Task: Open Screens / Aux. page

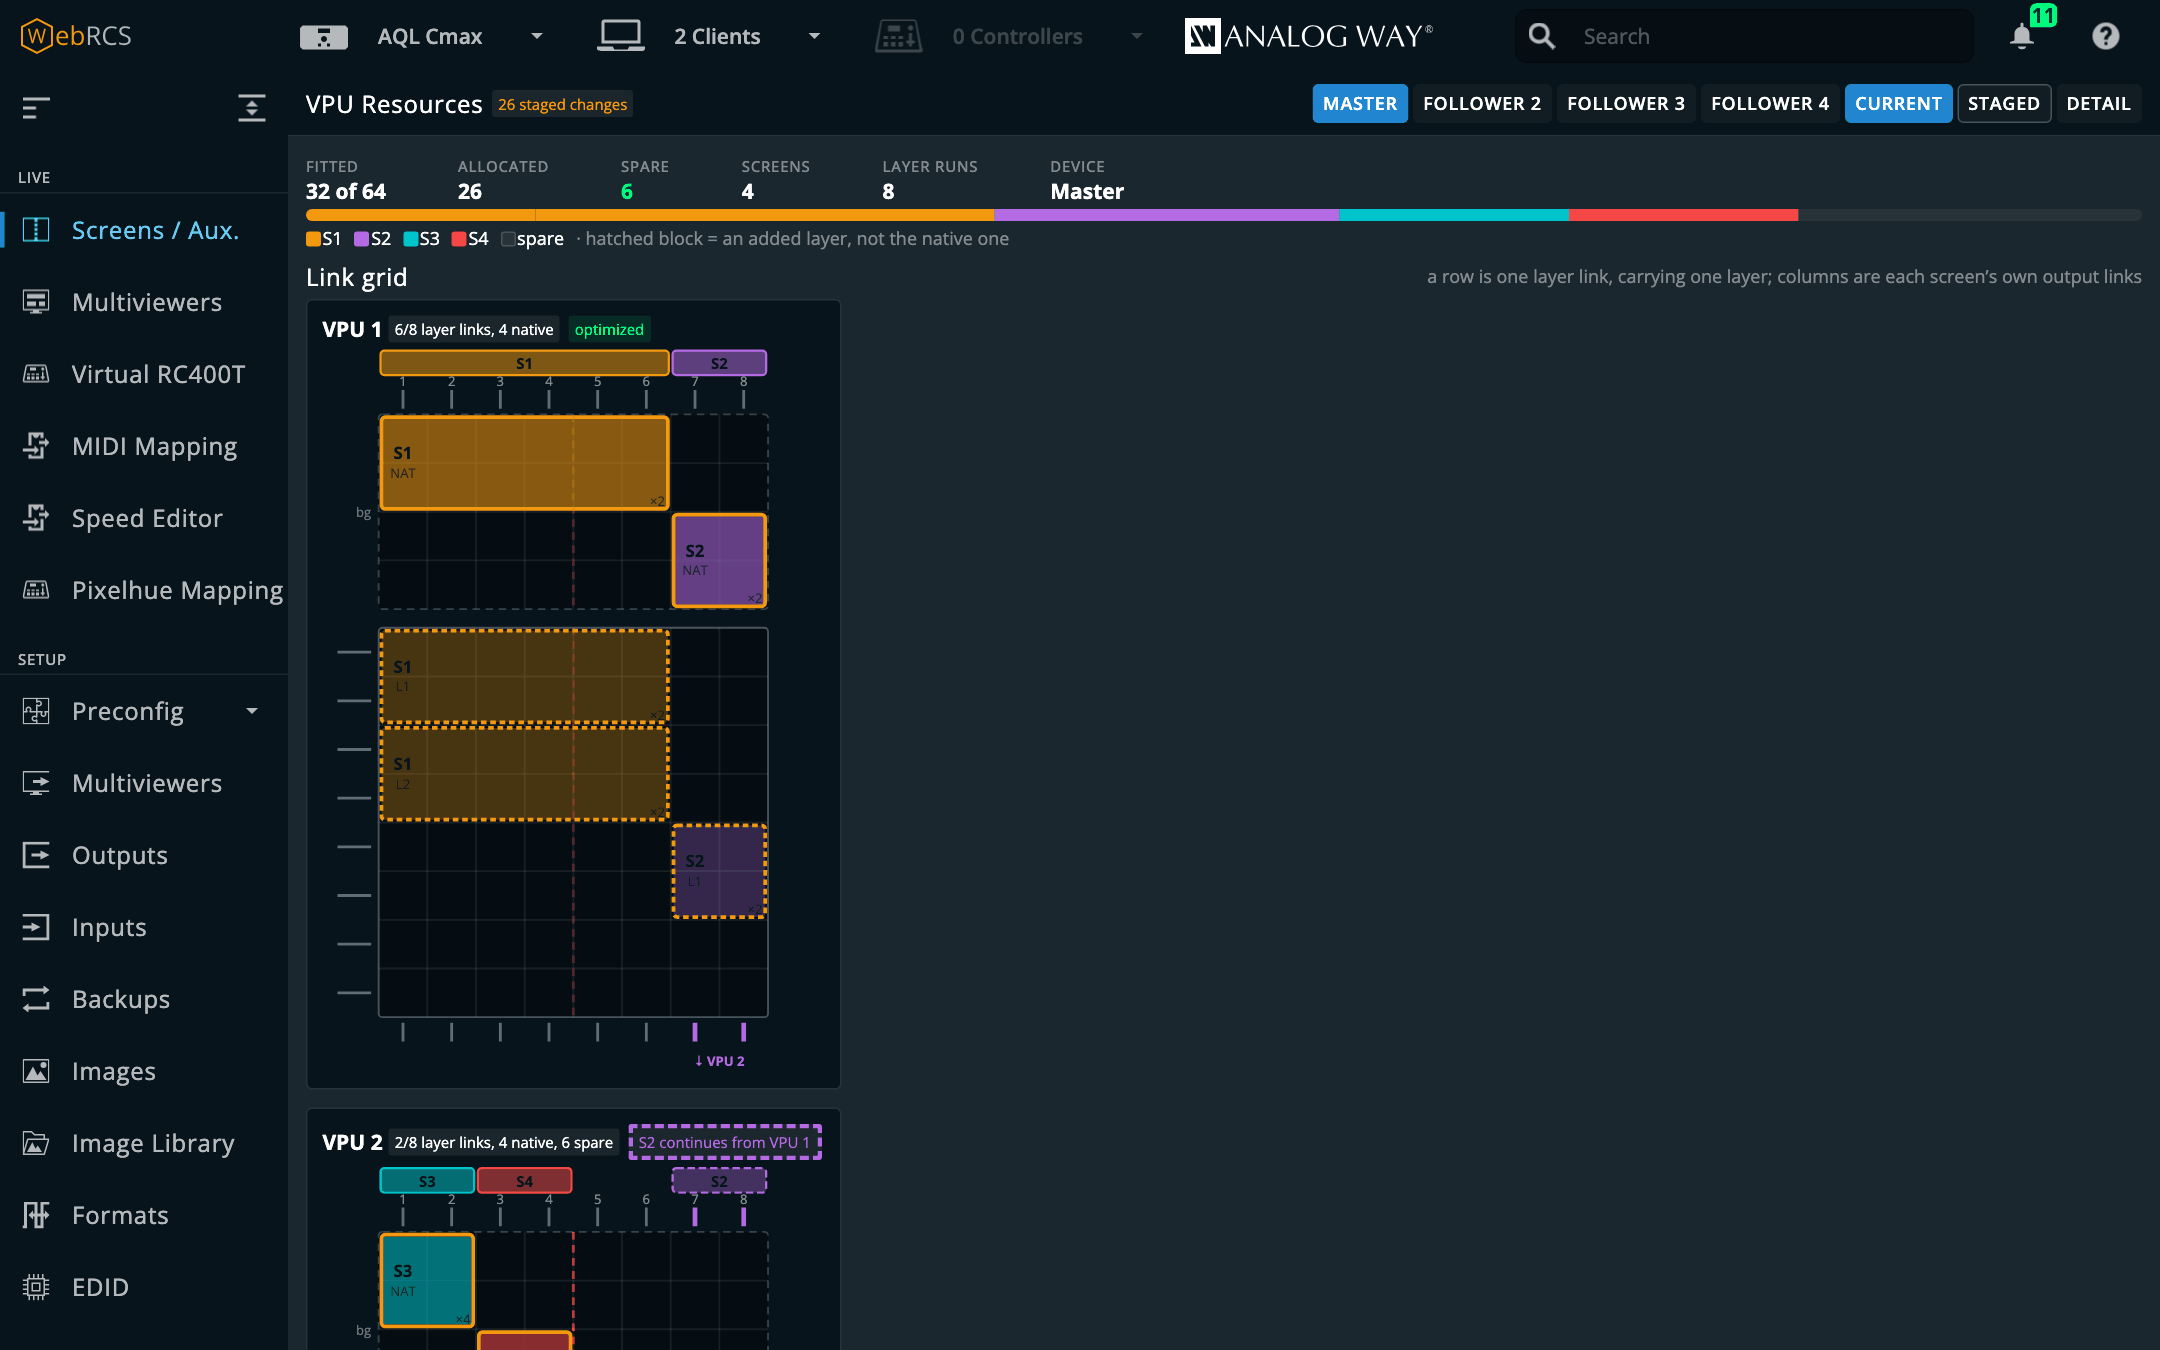Action: pyautogui.click(x=144, y=230)
